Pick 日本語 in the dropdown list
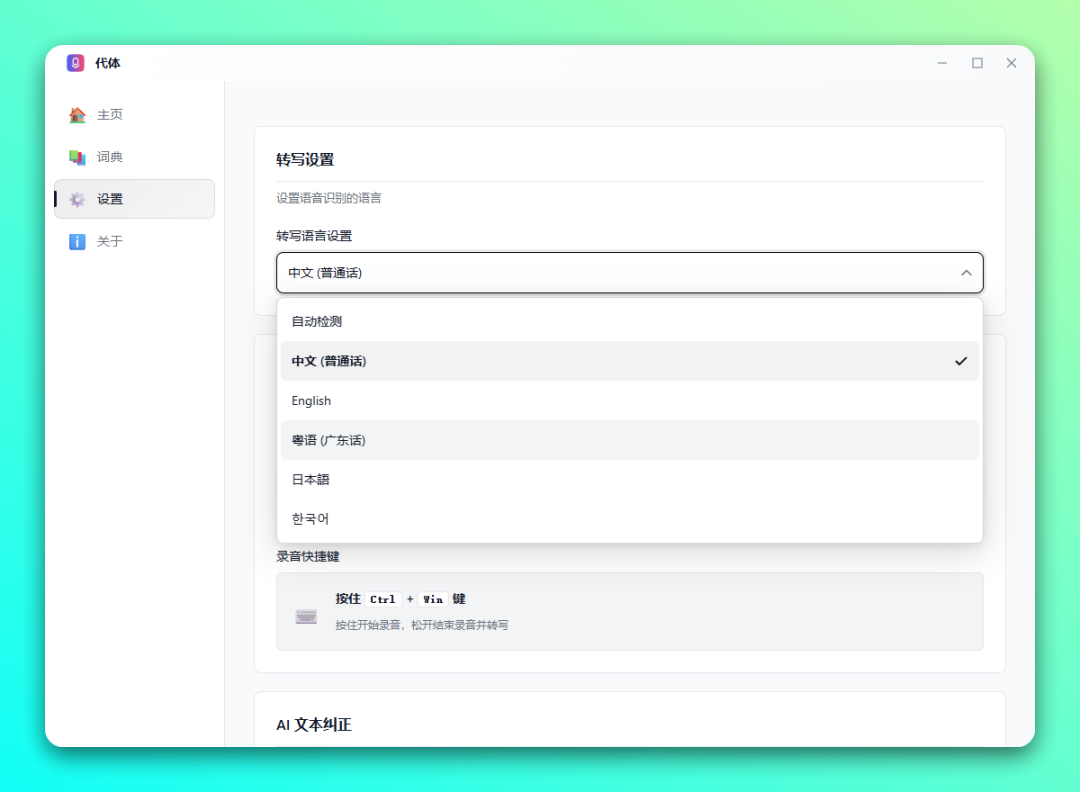 (310, 480)
